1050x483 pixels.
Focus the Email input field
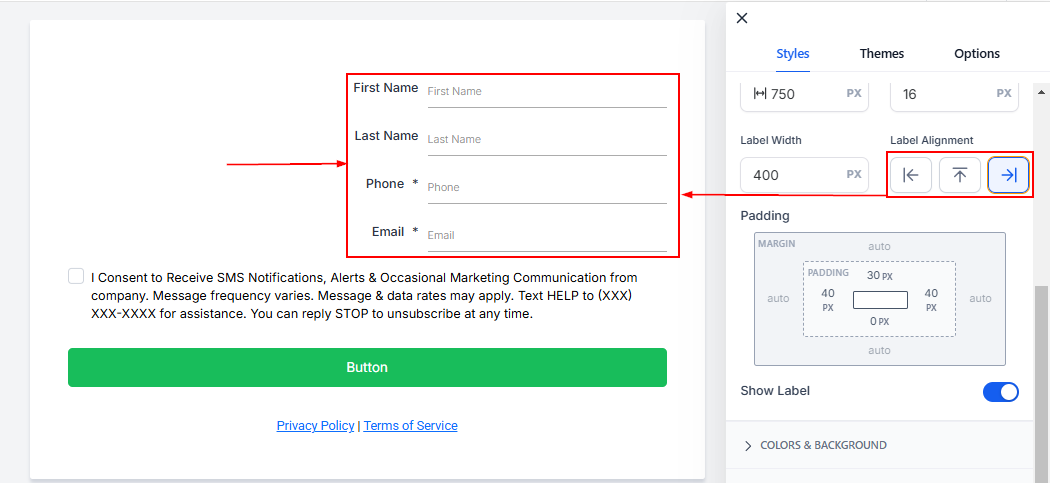click(545, 235)
